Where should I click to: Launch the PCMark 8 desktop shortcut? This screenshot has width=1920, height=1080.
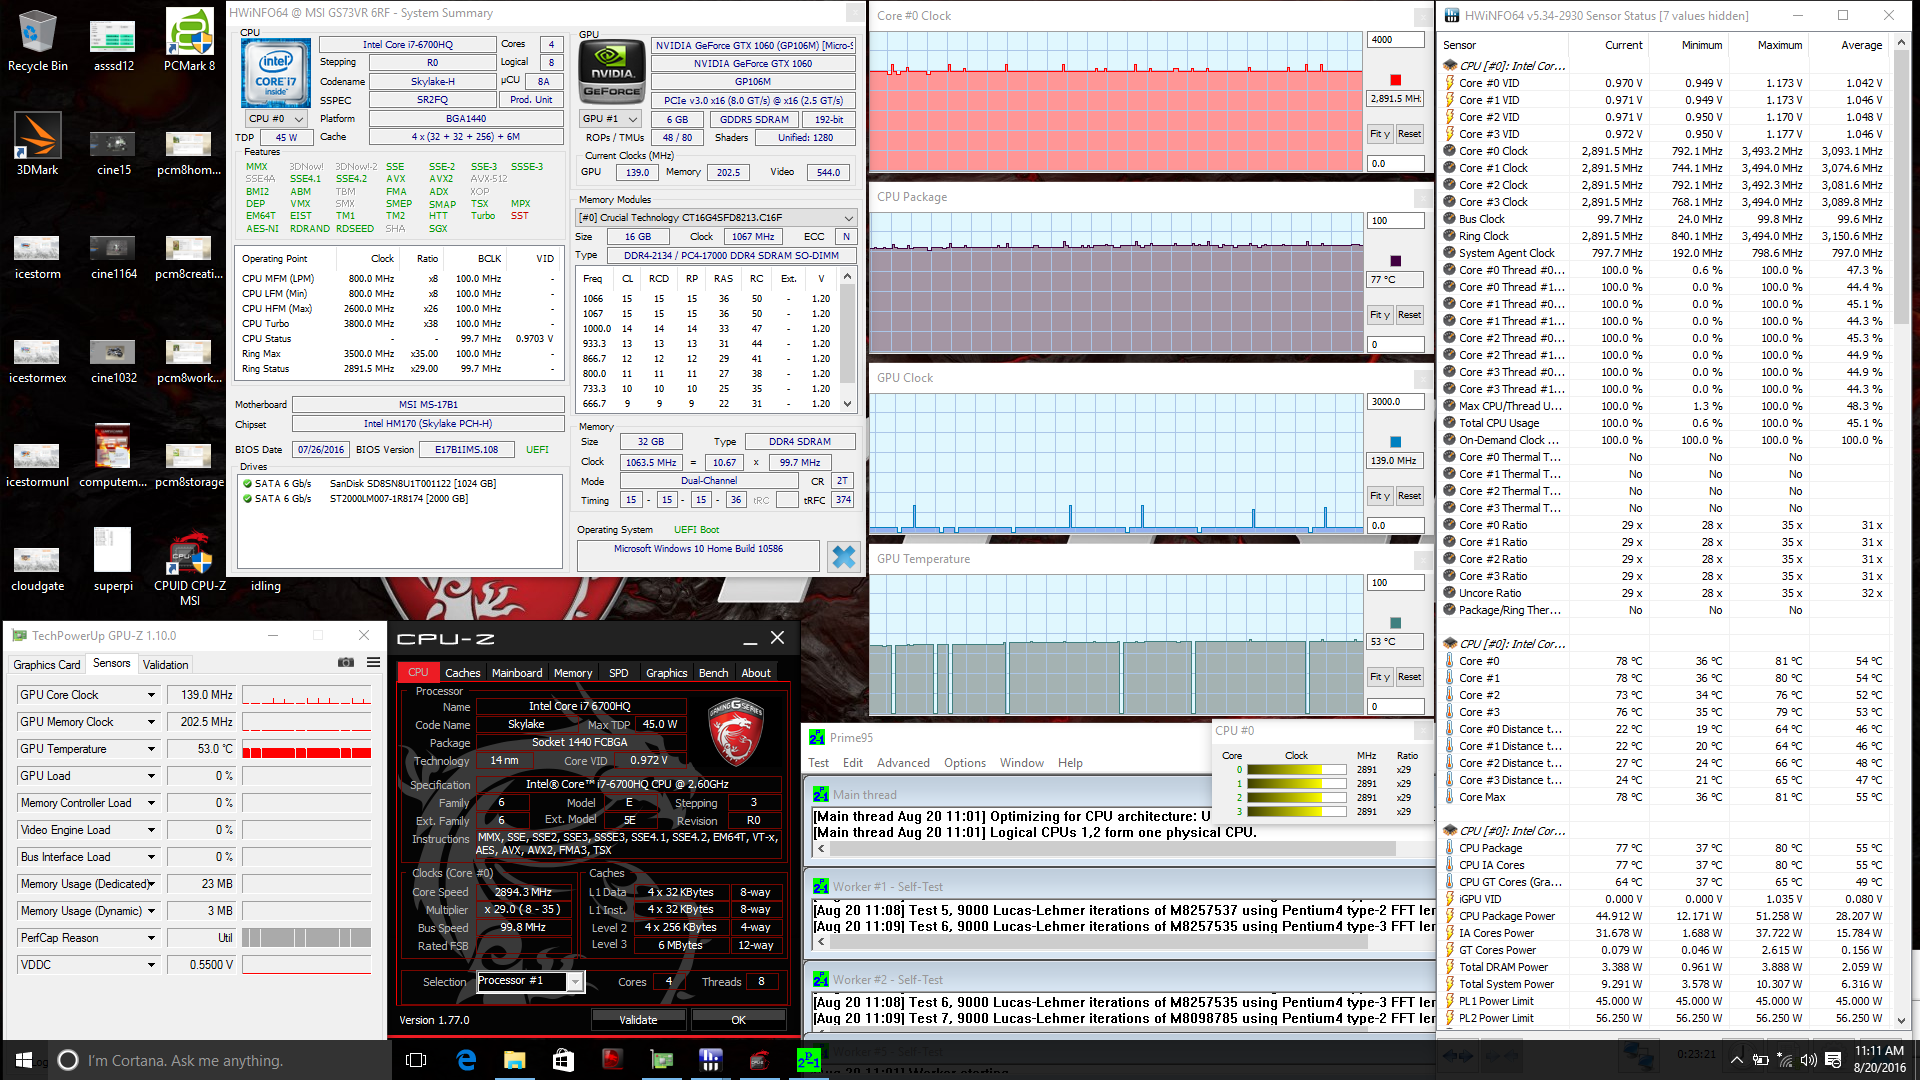click(189, 40)
